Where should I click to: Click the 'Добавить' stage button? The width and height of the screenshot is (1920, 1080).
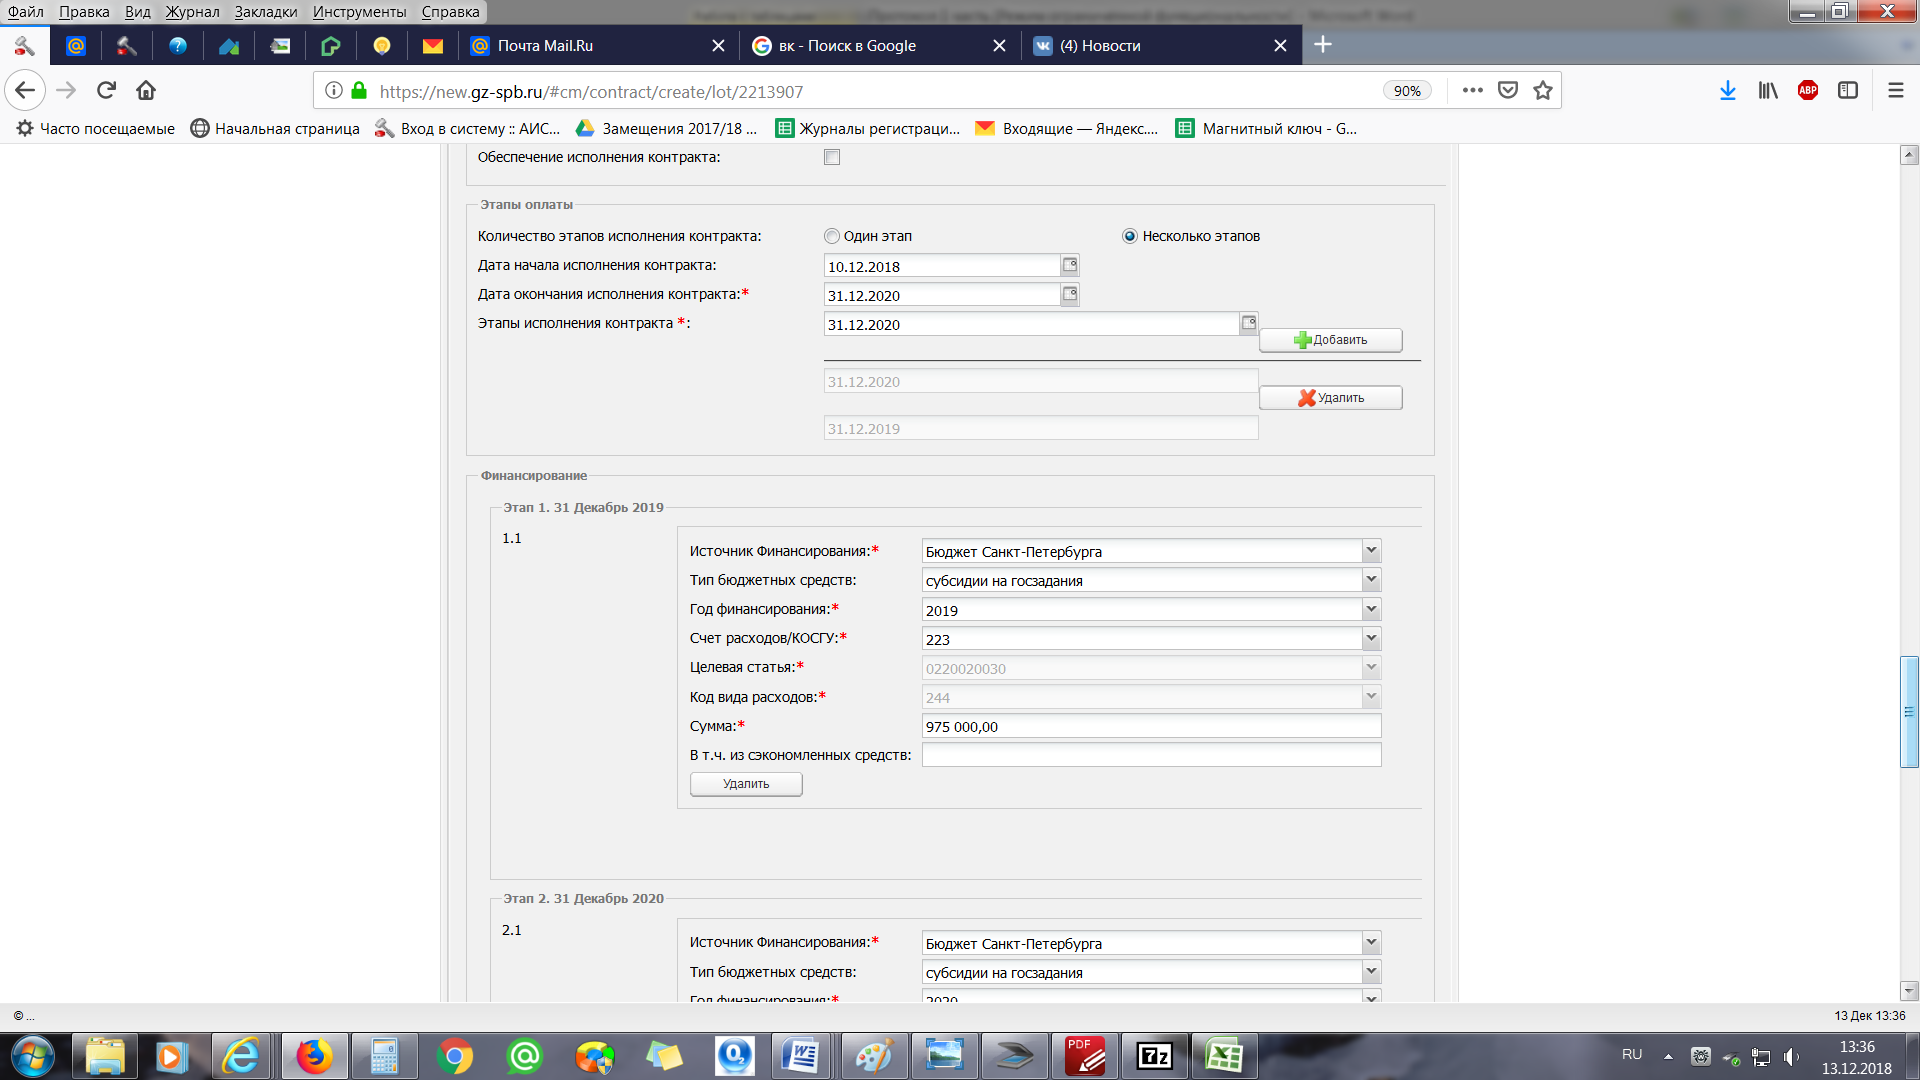click(x=1330, y=340)
